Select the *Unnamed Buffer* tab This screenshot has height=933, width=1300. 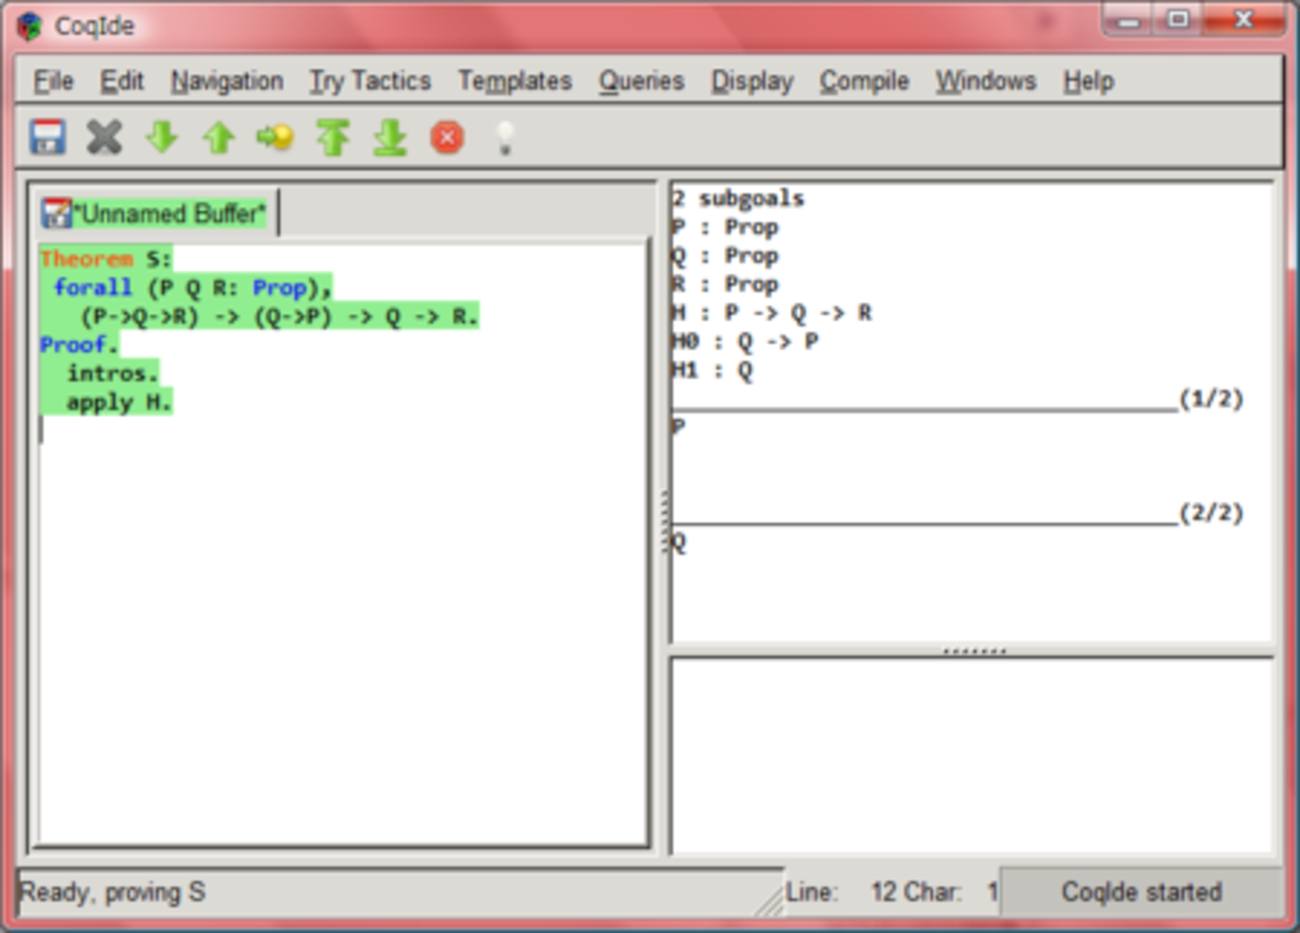[155, 213]
